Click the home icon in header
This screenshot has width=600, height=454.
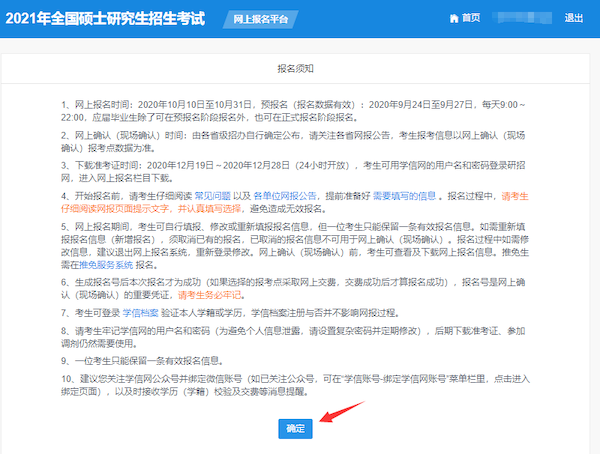(x=456, y=18)
